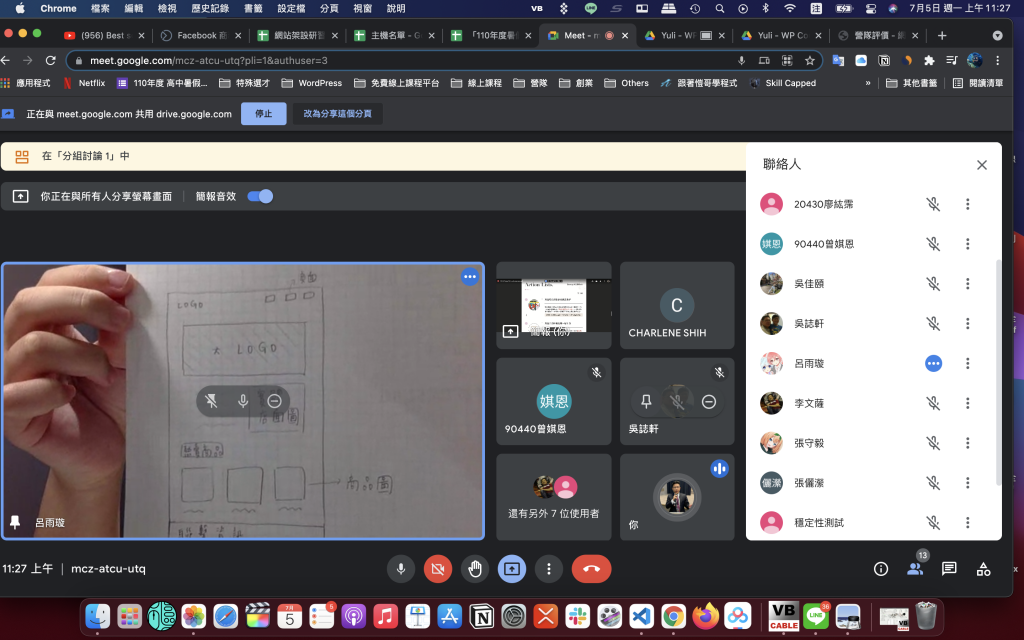Toggle the 簡報音效 switch
This screenshot has height=640, width=1024.
pyautogui.click(x=260, y=197)
